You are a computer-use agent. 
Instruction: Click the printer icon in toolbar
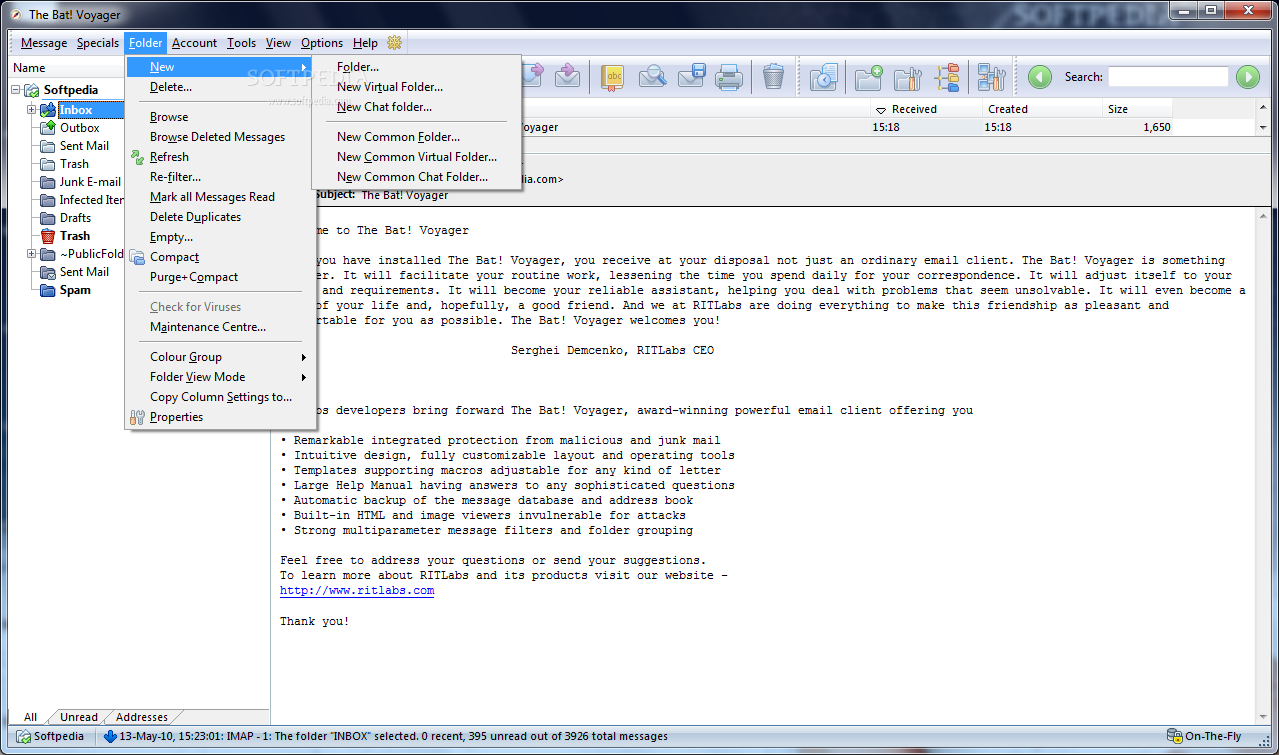tap(729, 76)
